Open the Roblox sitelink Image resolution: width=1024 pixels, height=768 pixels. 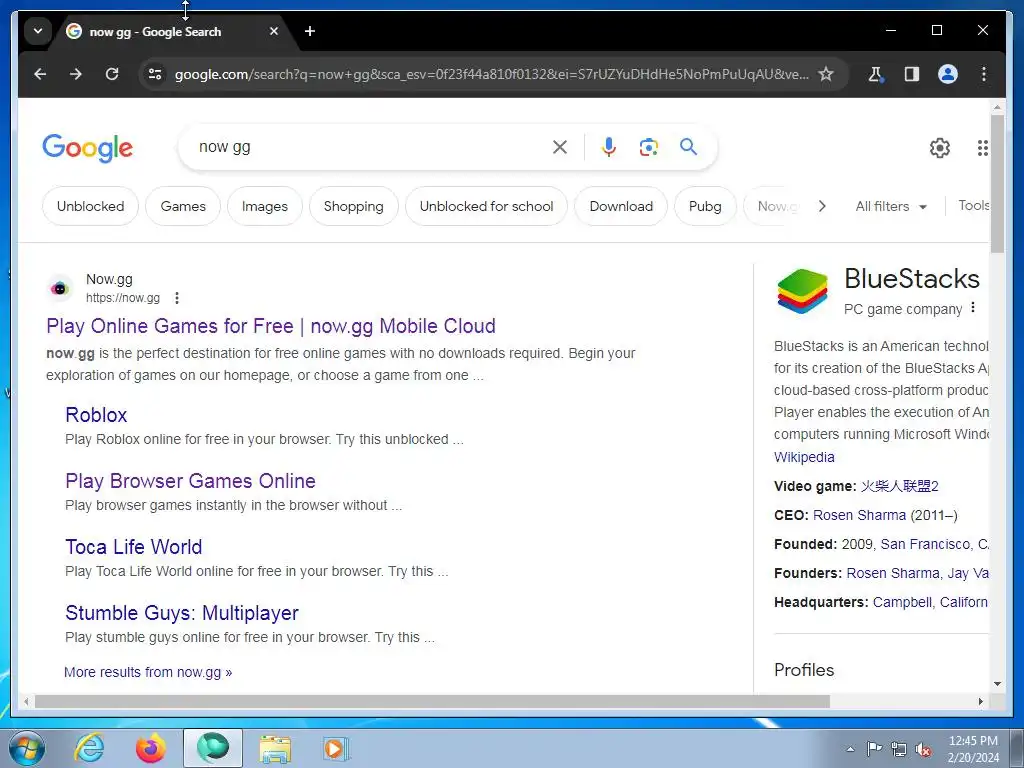(96, 415)
